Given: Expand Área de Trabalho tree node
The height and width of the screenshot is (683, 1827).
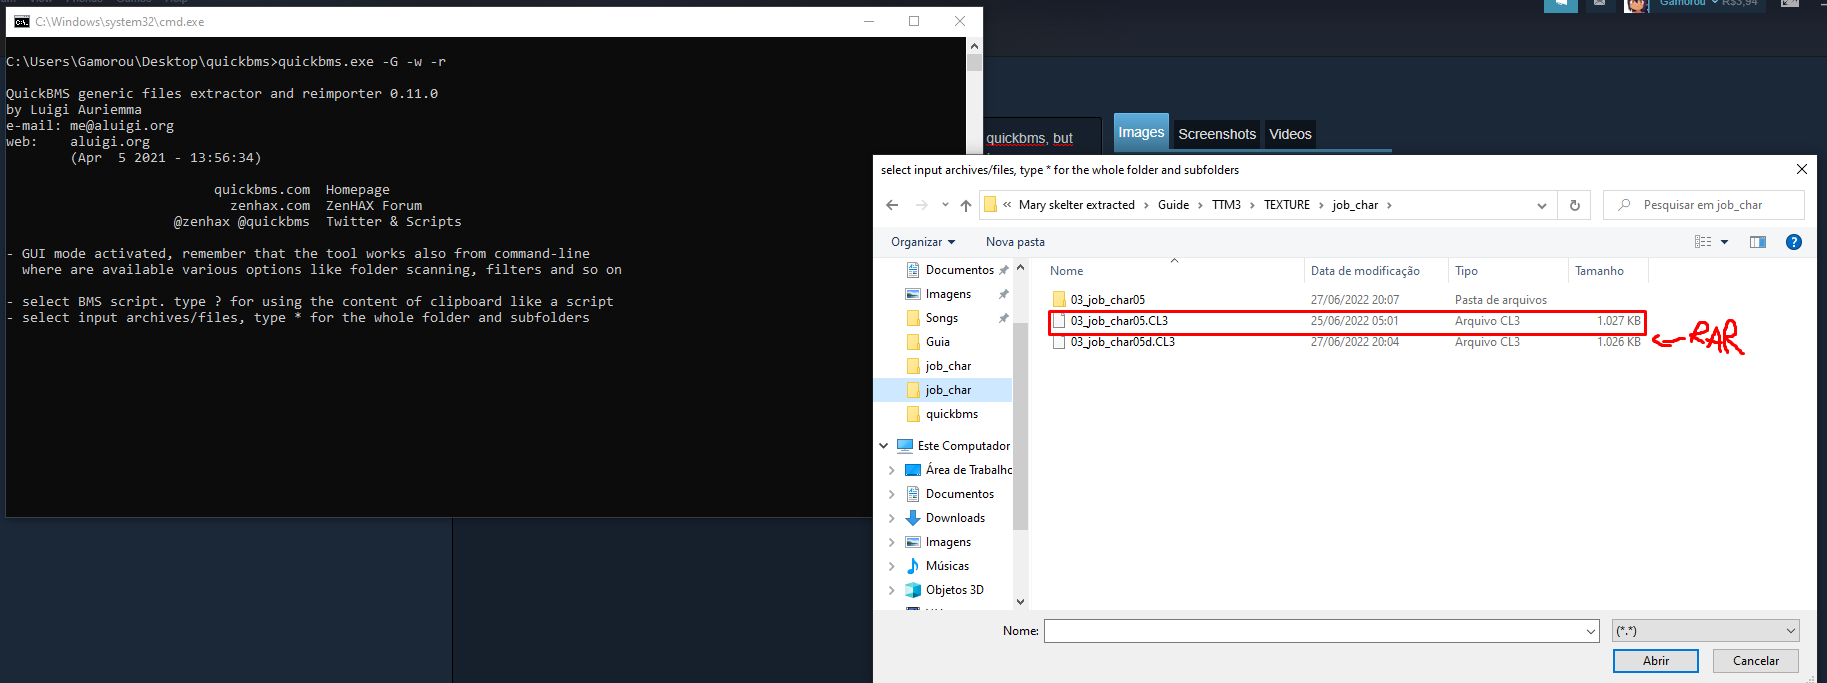Looking at the screenshot, I should point(891,470).
